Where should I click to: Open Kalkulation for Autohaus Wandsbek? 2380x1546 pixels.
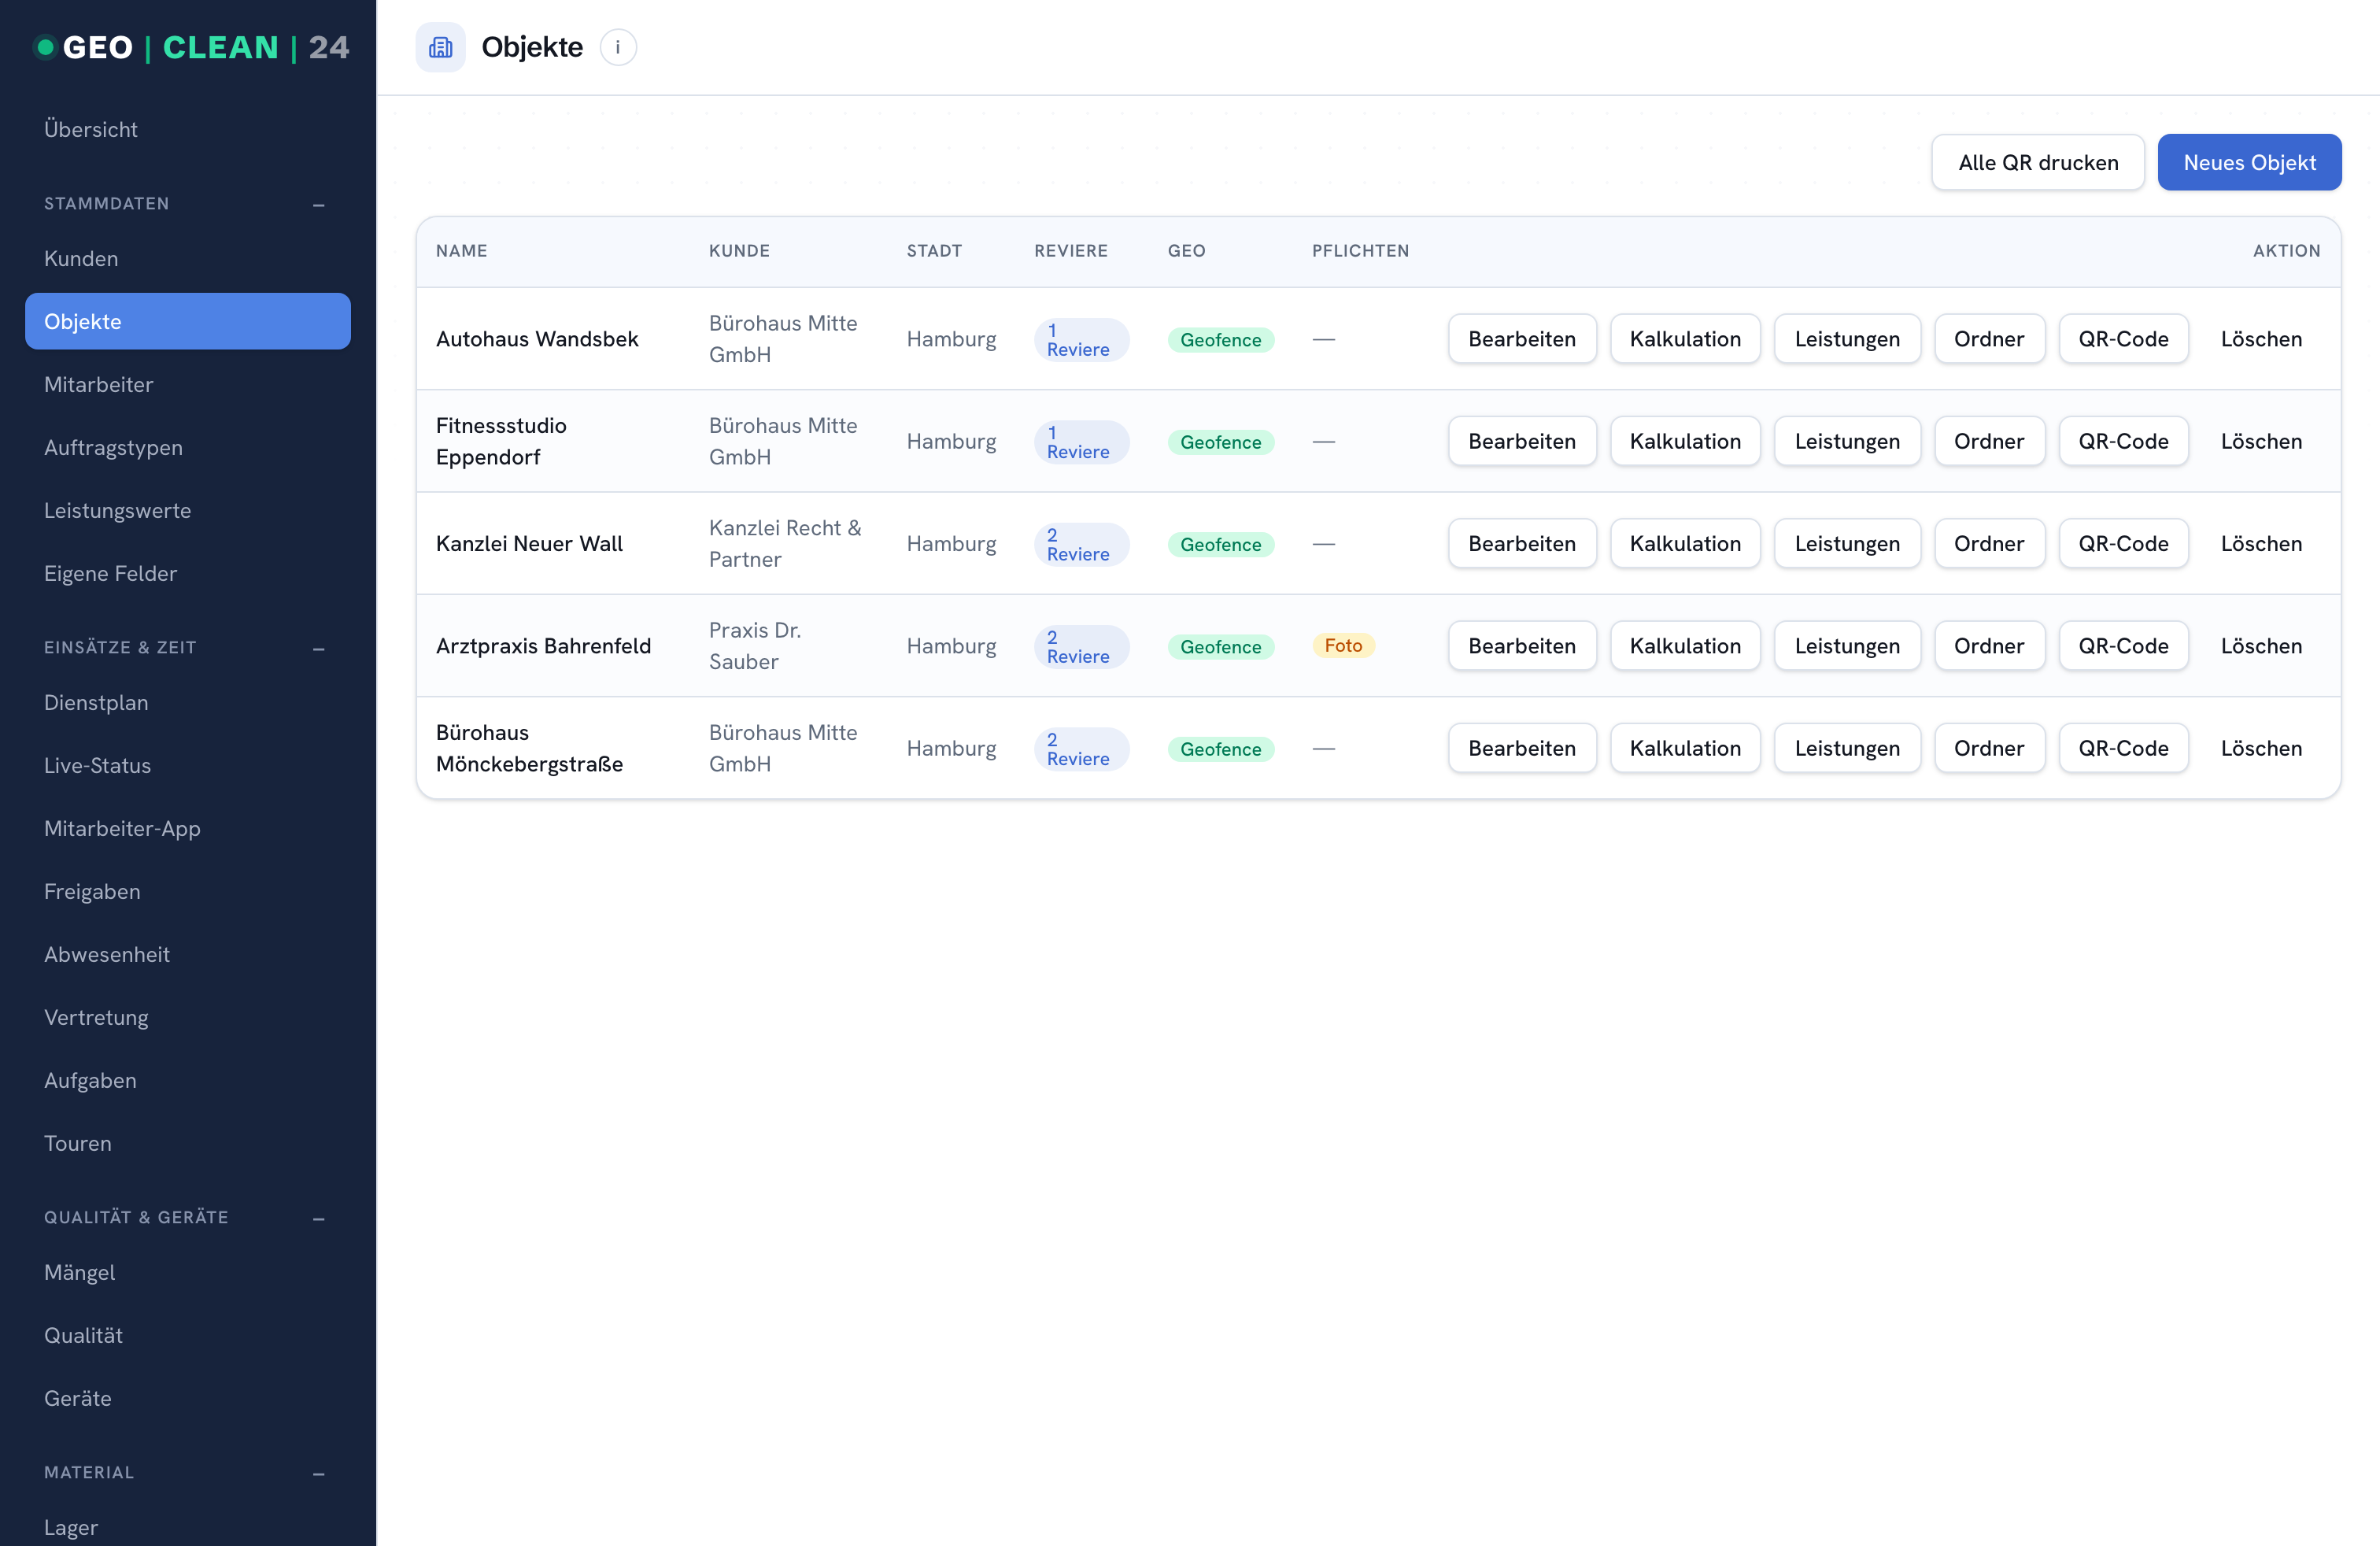coord(1685,339)
